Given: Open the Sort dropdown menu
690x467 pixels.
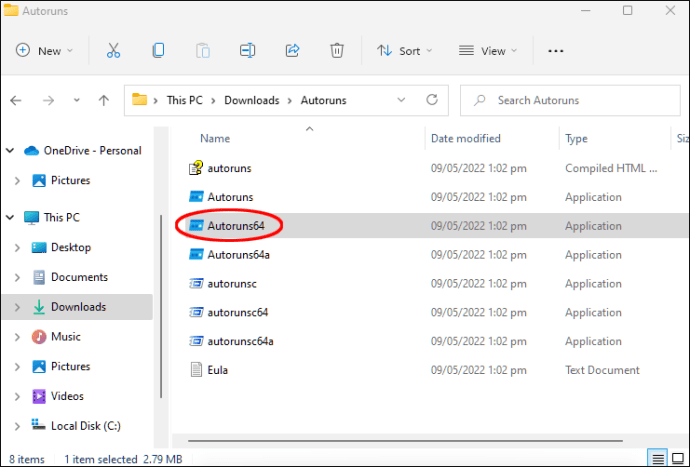Looking at the screenshot, I should 404,50.
